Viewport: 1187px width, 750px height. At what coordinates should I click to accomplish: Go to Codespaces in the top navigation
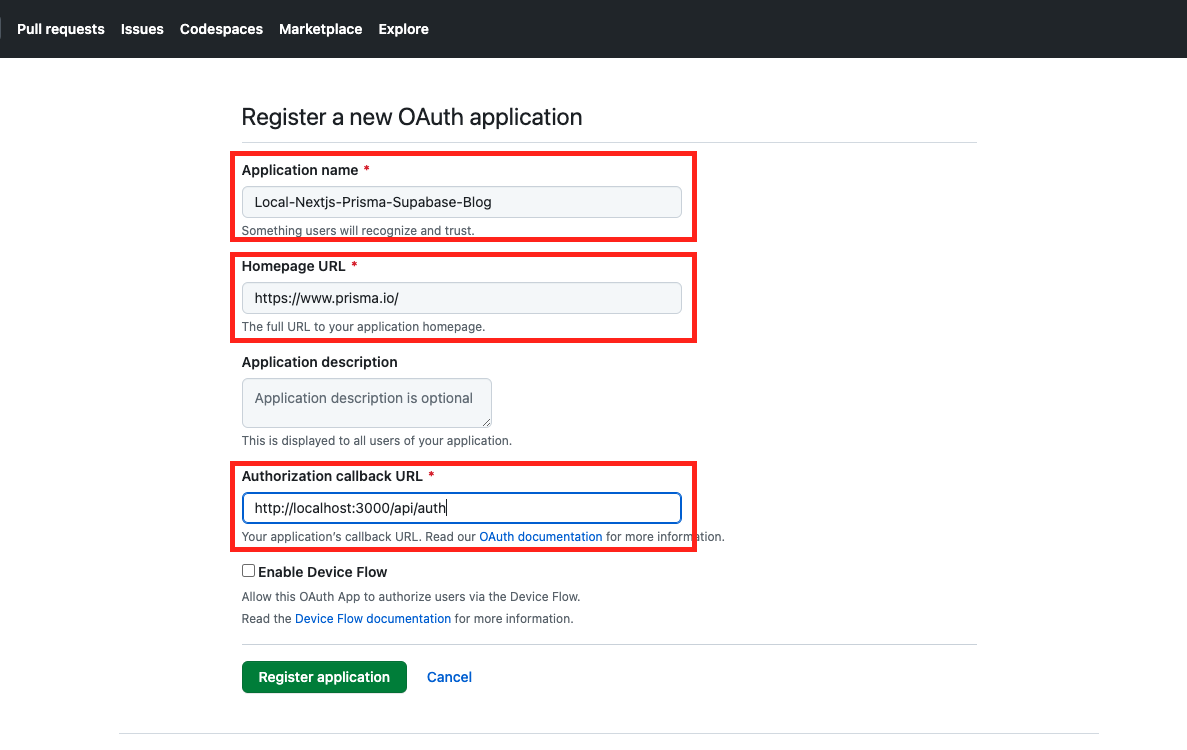pyautogui.click(x=221, y=29)
